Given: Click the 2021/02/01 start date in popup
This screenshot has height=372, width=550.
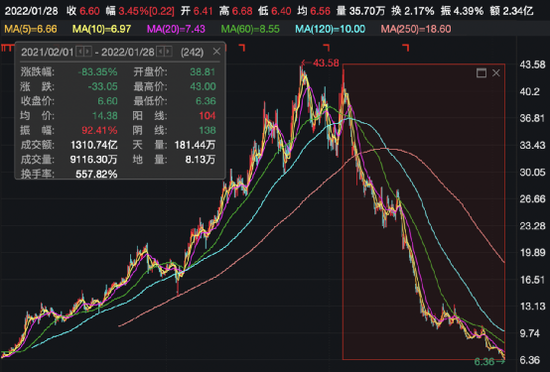Looking at the screenshot, I should click(x=47, y=52).
